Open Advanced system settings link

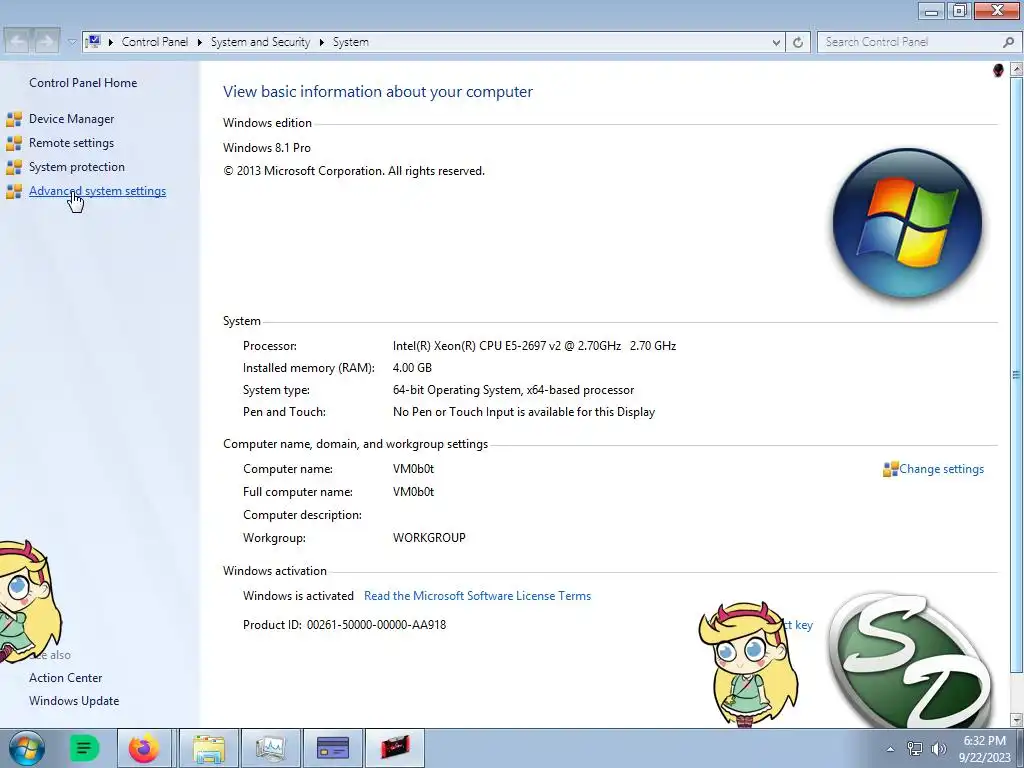click(97, 191)
